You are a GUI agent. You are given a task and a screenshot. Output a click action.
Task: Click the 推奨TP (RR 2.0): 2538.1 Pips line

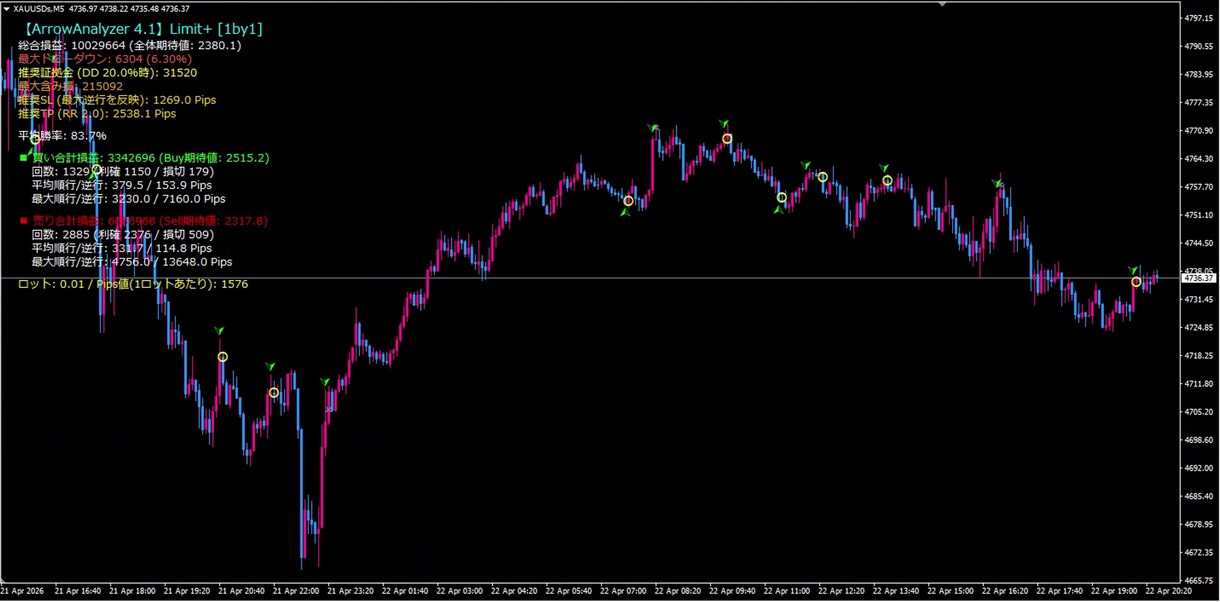[97, 114]
